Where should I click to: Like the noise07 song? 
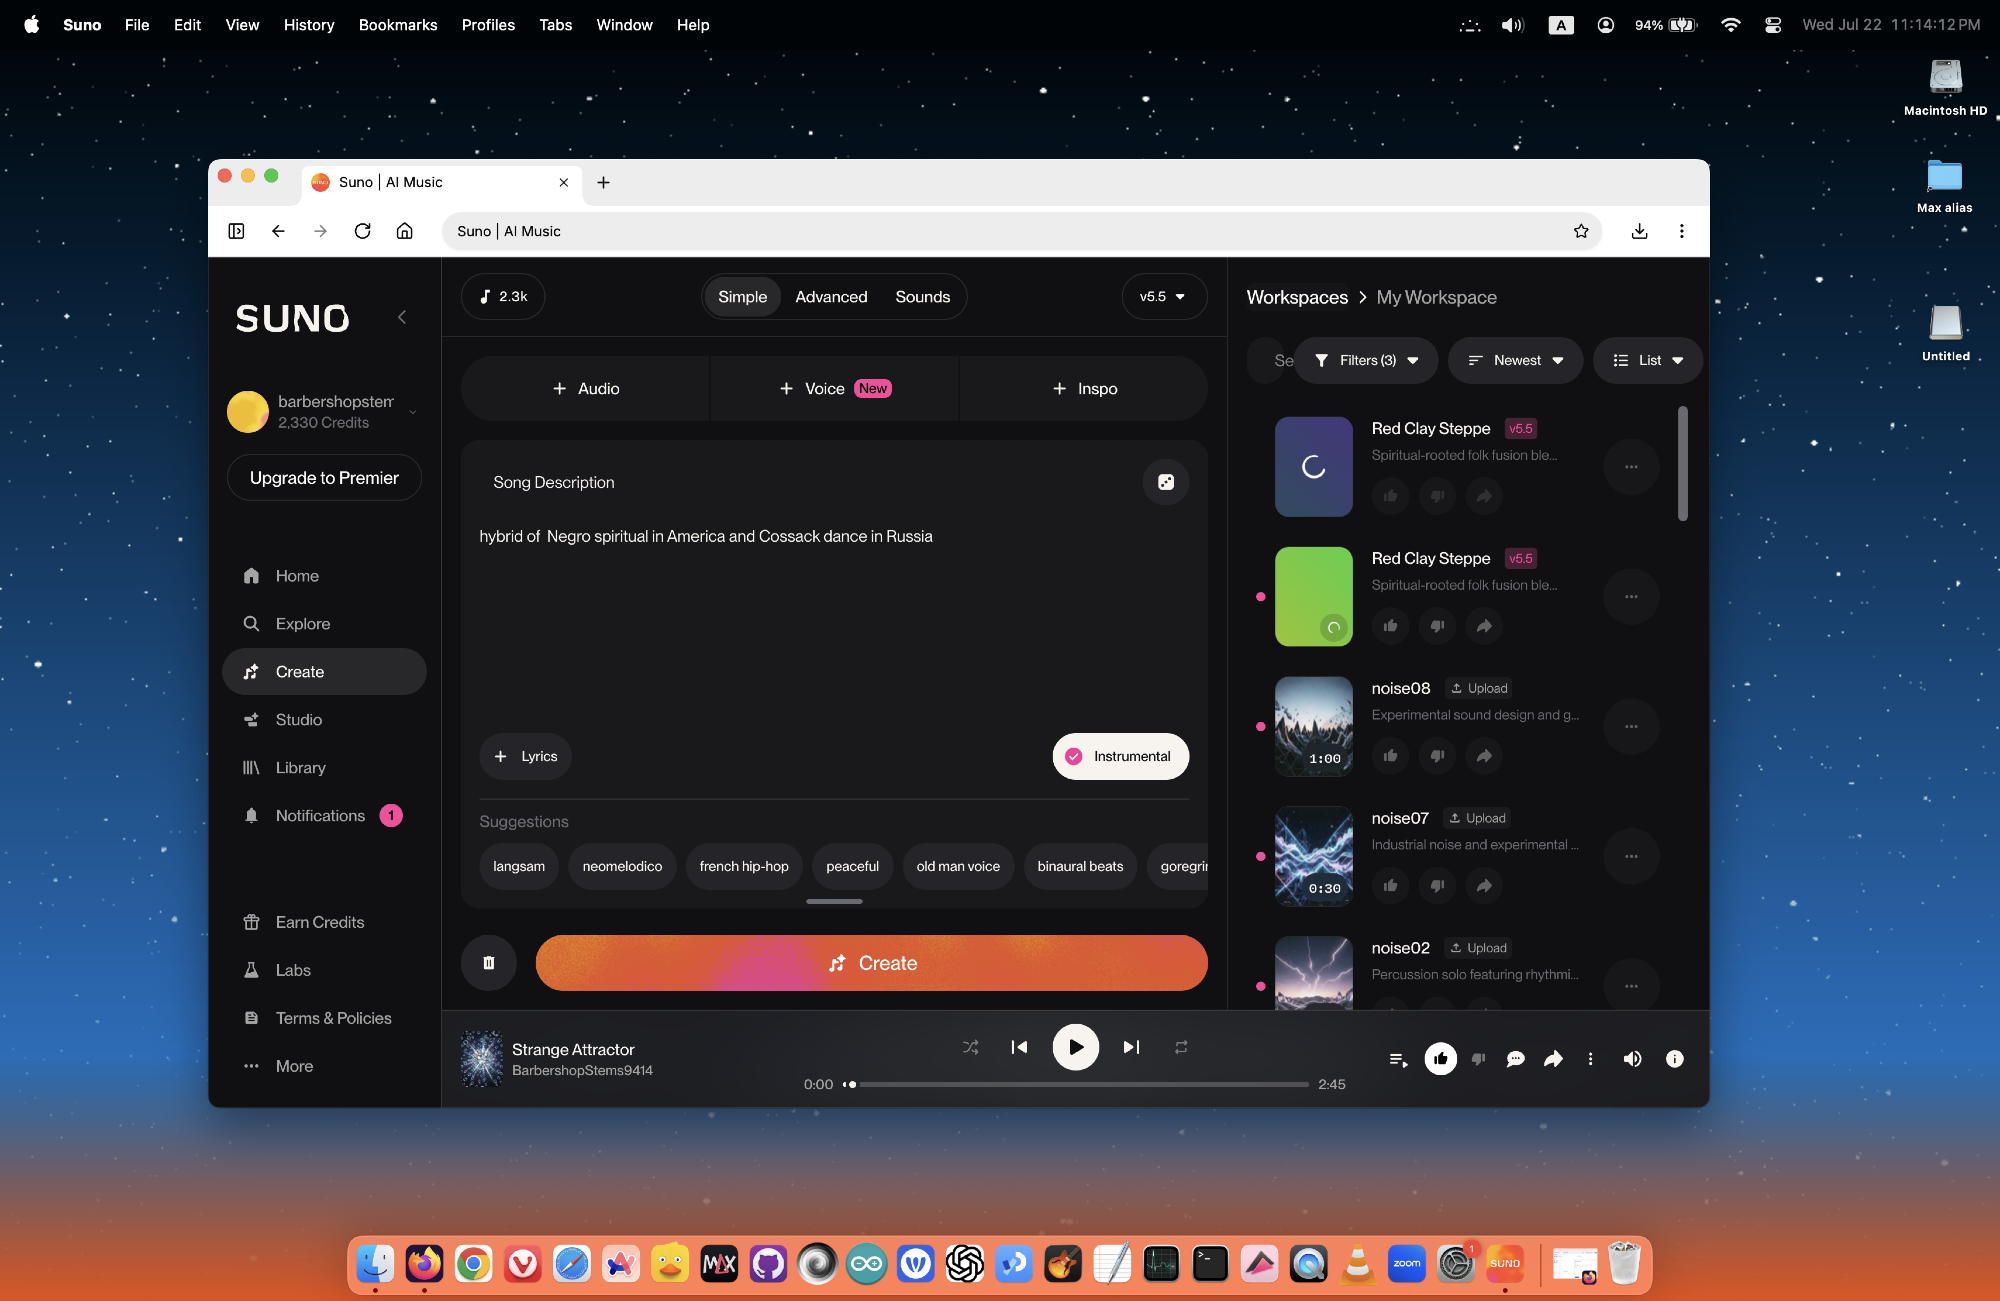coord(1390,886)
